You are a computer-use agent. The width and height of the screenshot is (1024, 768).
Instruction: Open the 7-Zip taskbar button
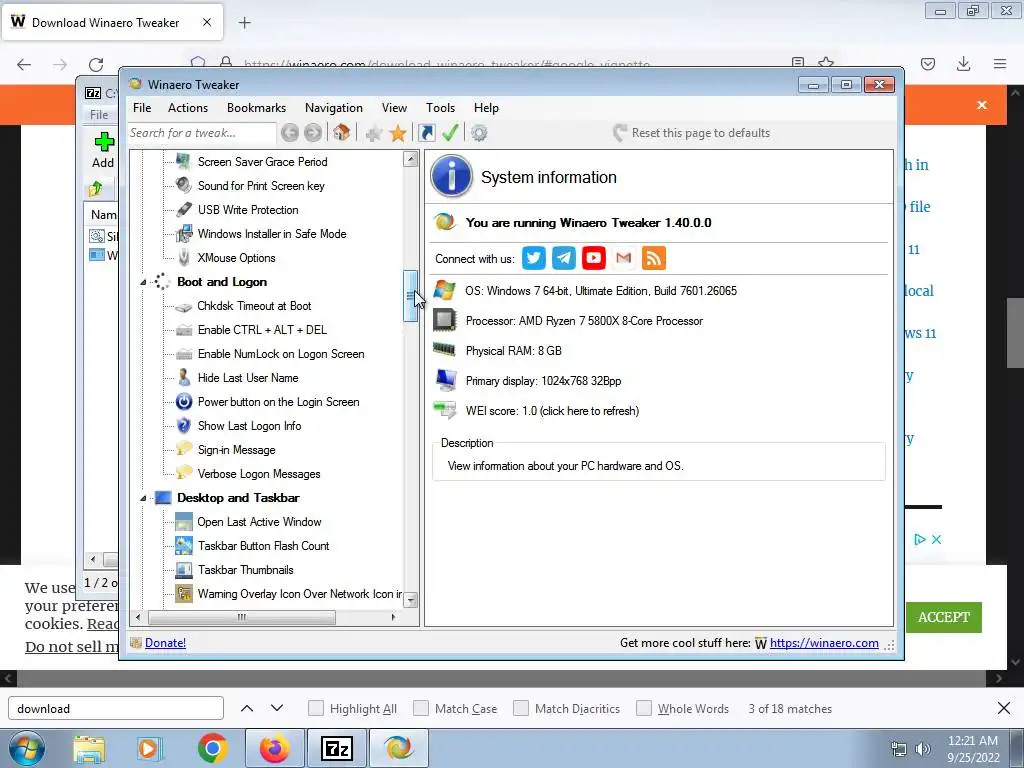pyautogui.click(x=337, y=748)
